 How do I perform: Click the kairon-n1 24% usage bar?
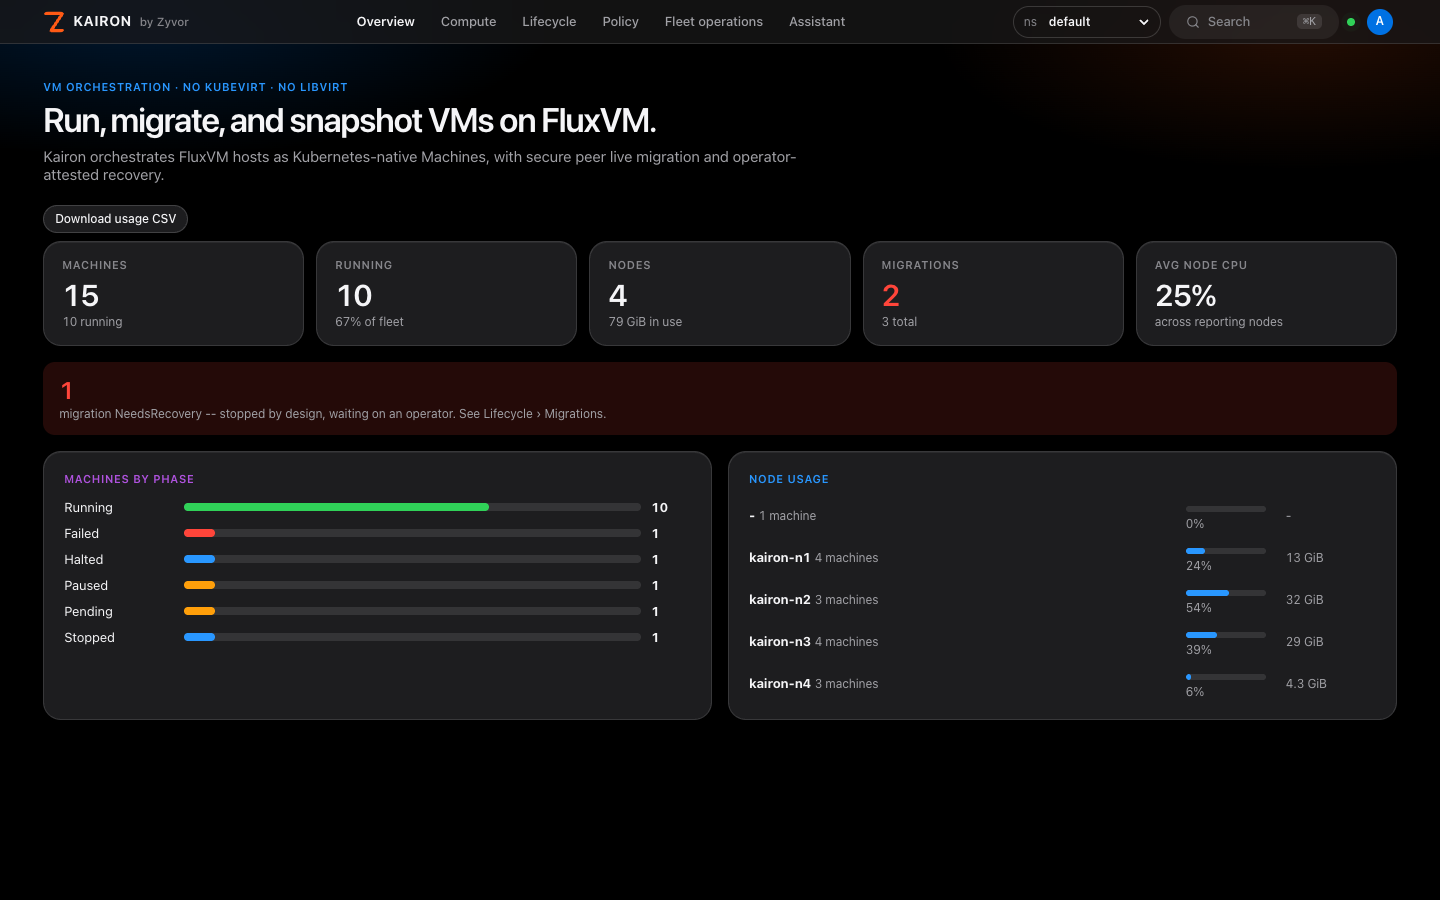pos(1226,551)
